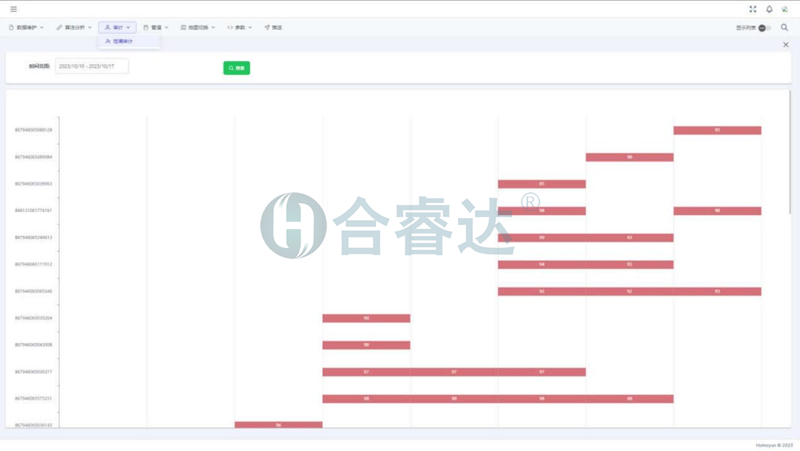The width and height of the screenshot is (800, 451).
Task: Open notifications via the bell icon
Action: point(769,9)
